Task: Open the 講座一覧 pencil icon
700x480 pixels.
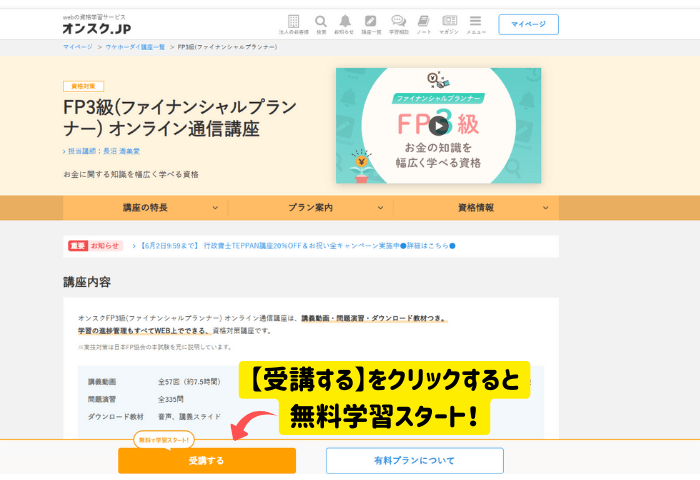Action: pyautogui.click(x=371, y=24)
